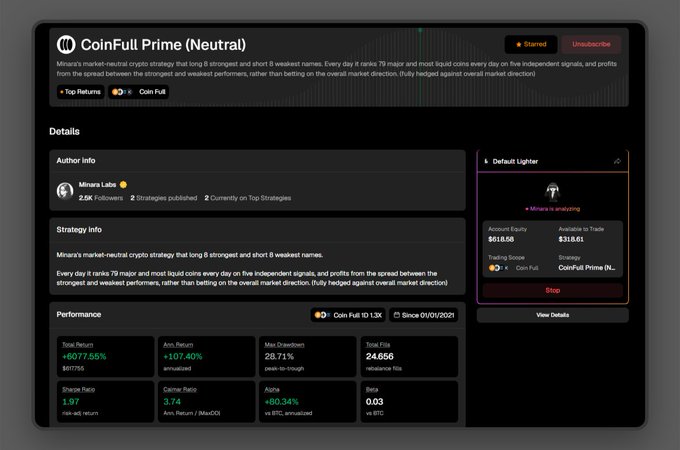
Task: Click the 1.97 Sharpe value
Action: click(71, 402)
